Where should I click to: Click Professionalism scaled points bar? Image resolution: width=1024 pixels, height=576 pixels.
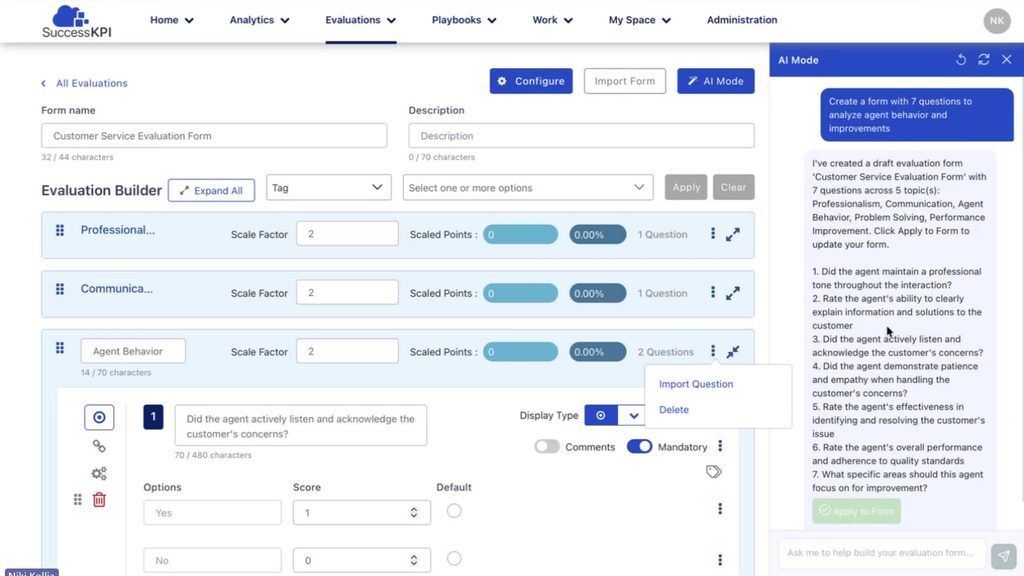click(x=520, y=234)
